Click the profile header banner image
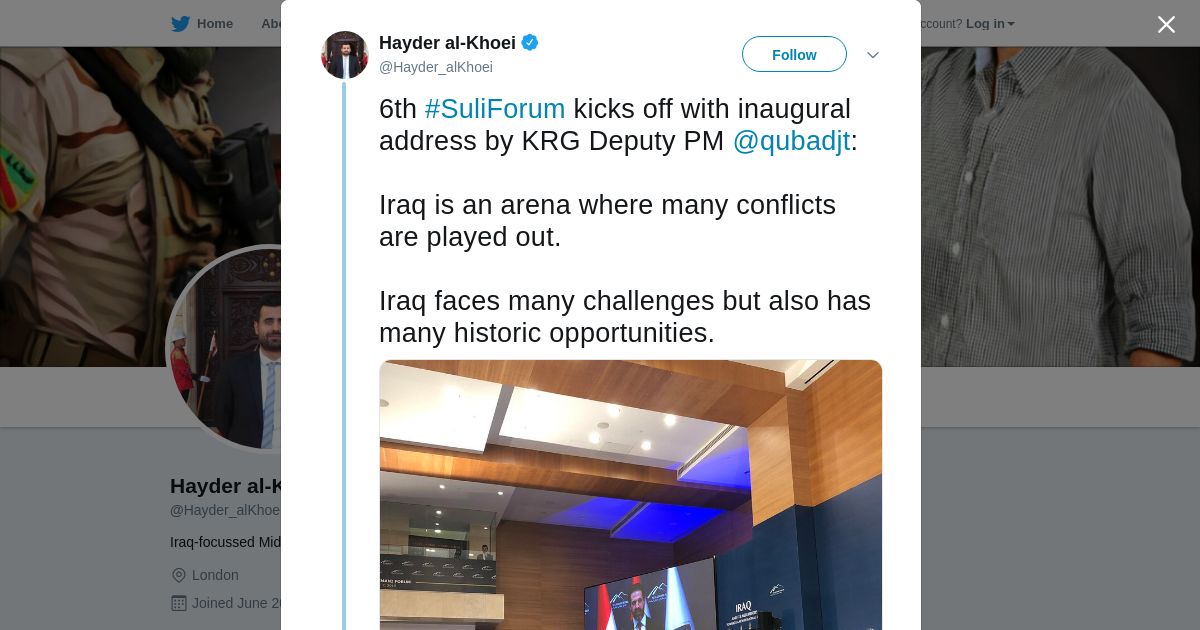The image size is (1200, 630). click(x=1050, y=200)
